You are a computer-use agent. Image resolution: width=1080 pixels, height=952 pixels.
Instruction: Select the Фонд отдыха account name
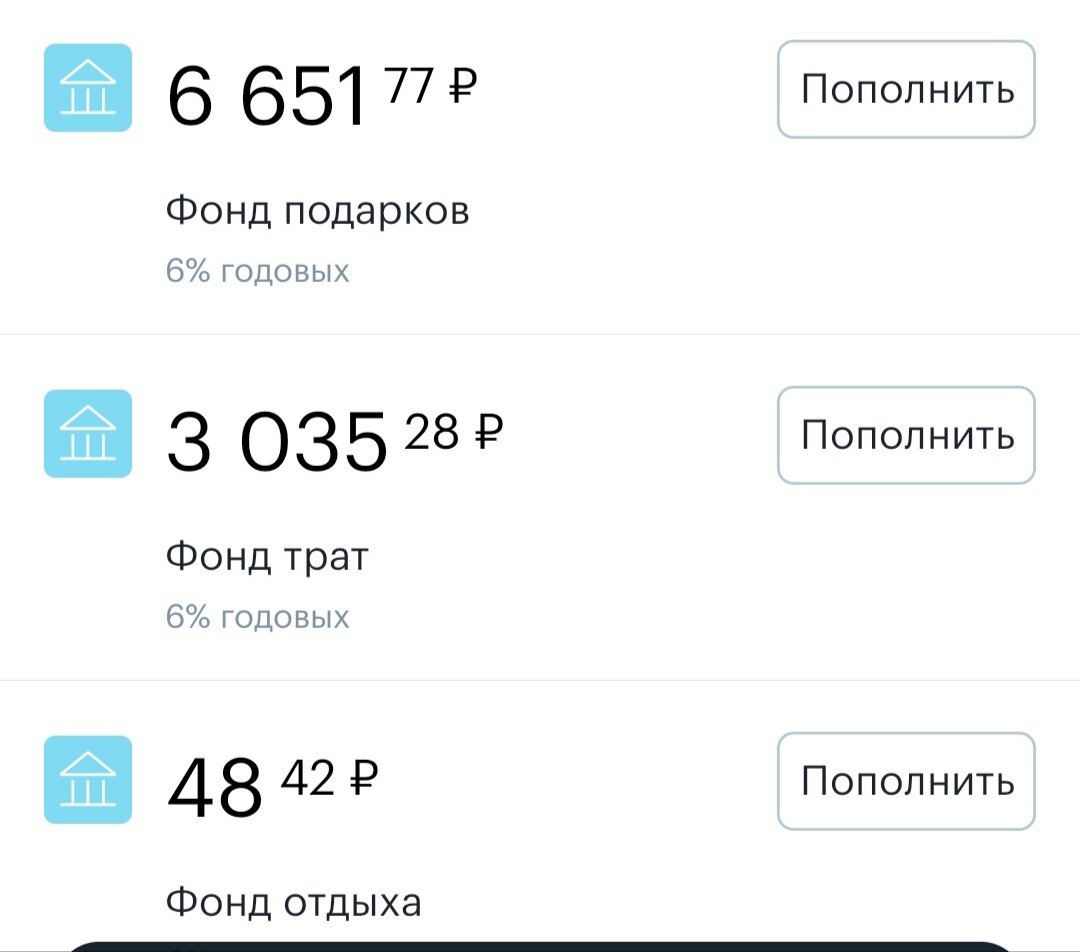pyautogui.click(x=293, y=902)
